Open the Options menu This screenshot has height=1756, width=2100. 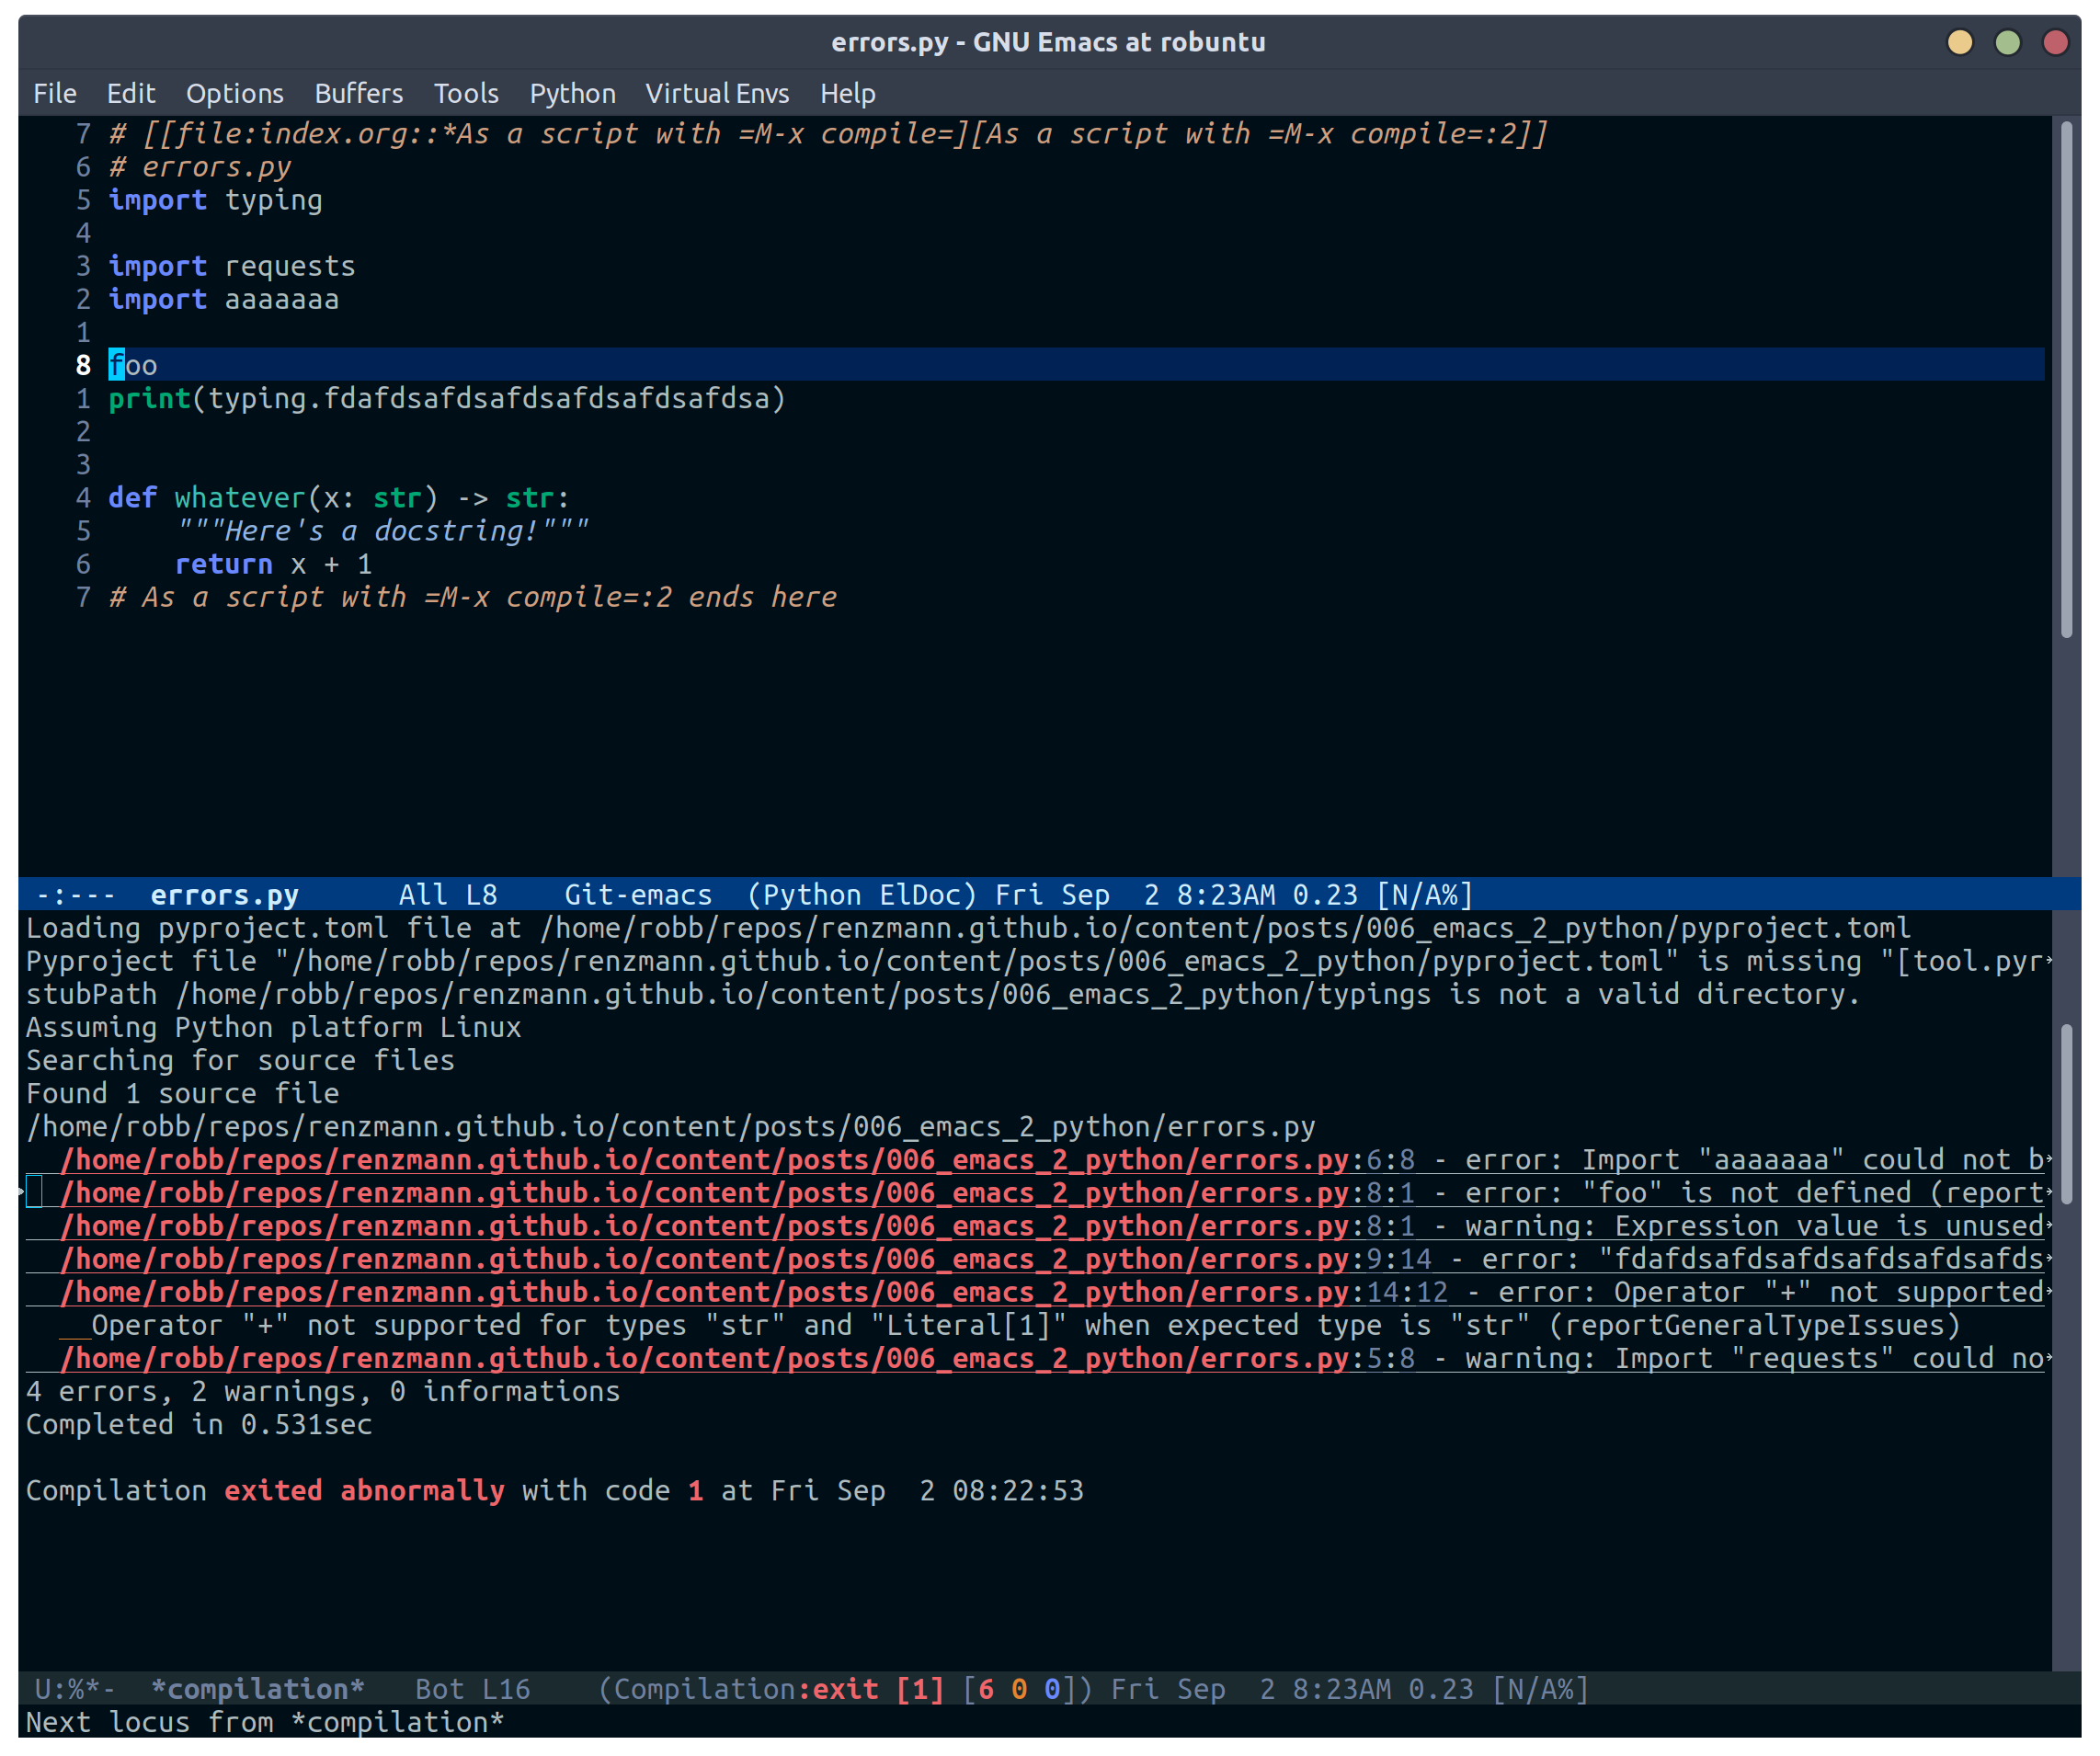point(235,93)
